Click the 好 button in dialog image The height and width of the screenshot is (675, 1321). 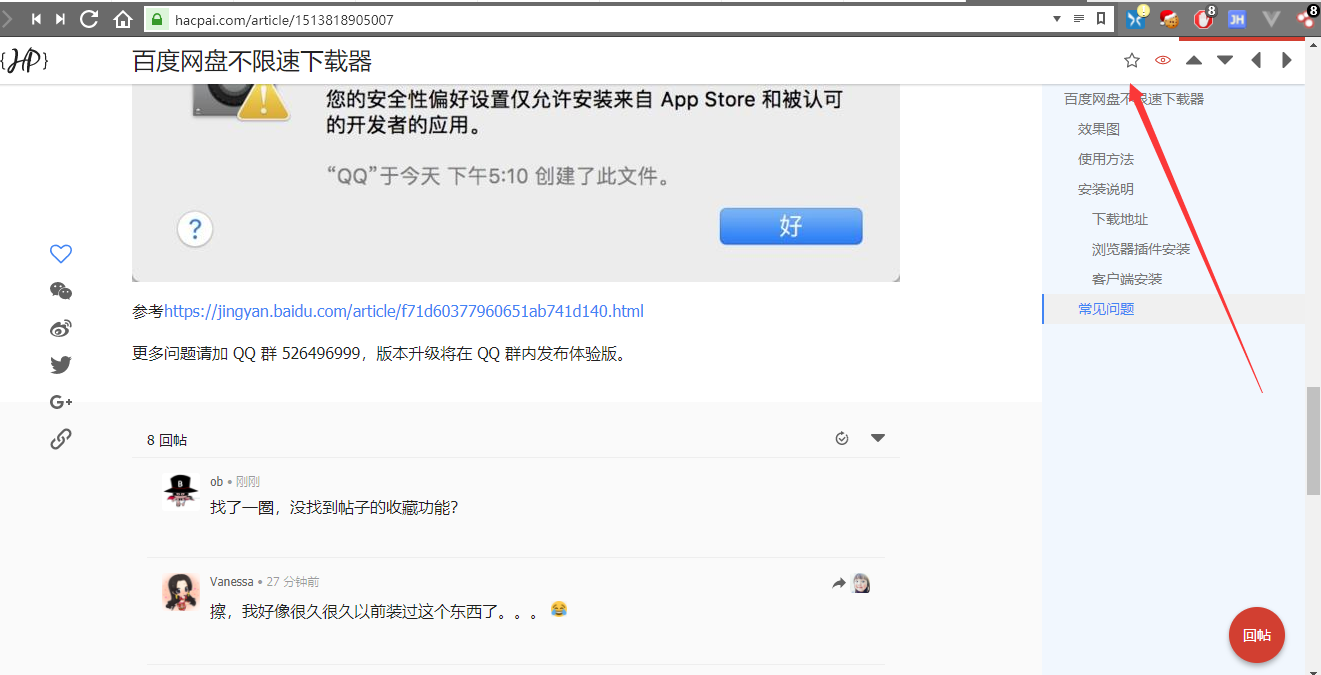click(x=791, y=226)
